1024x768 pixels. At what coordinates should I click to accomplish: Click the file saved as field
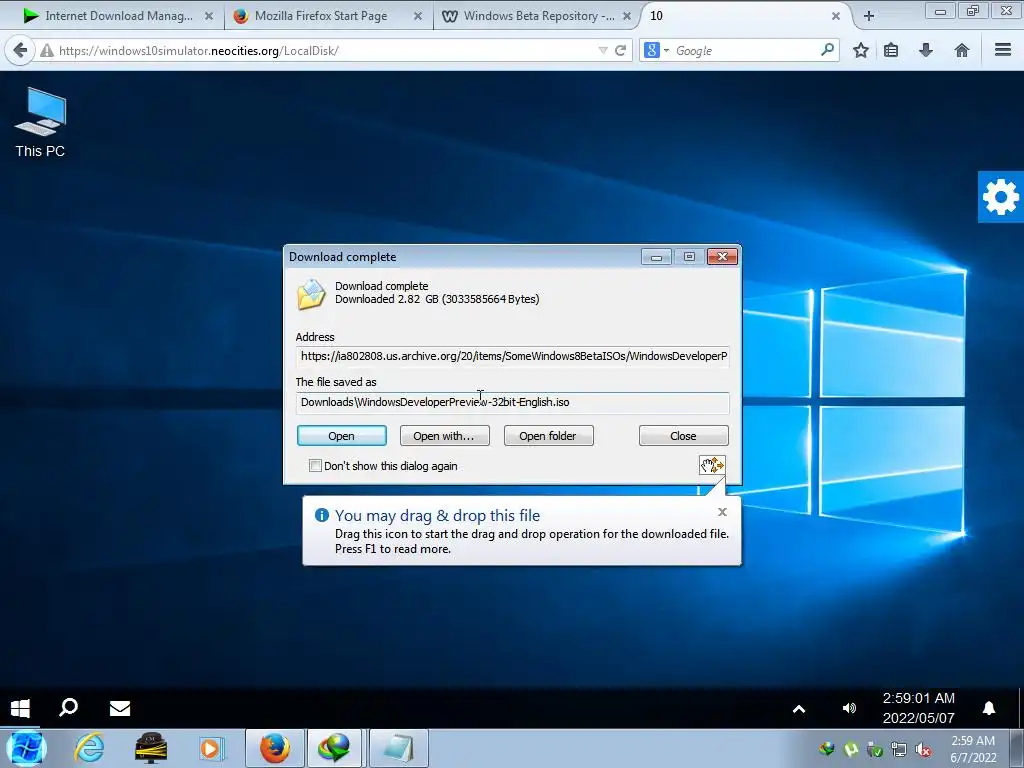pyautogui.click(x=513, y=403)
